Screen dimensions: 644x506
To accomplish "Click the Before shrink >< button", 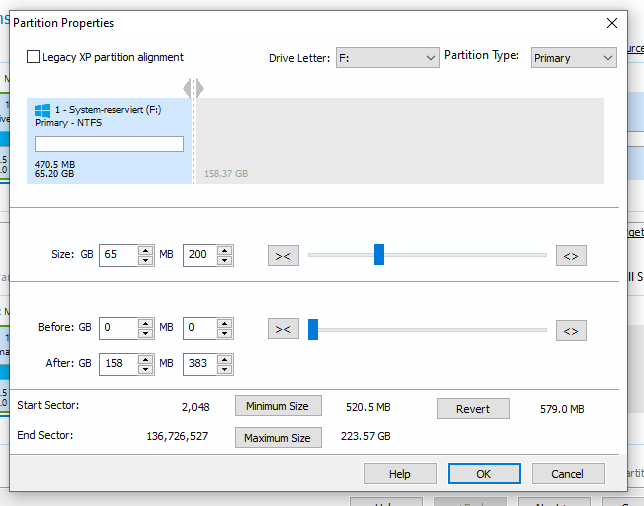I will 283,329.
